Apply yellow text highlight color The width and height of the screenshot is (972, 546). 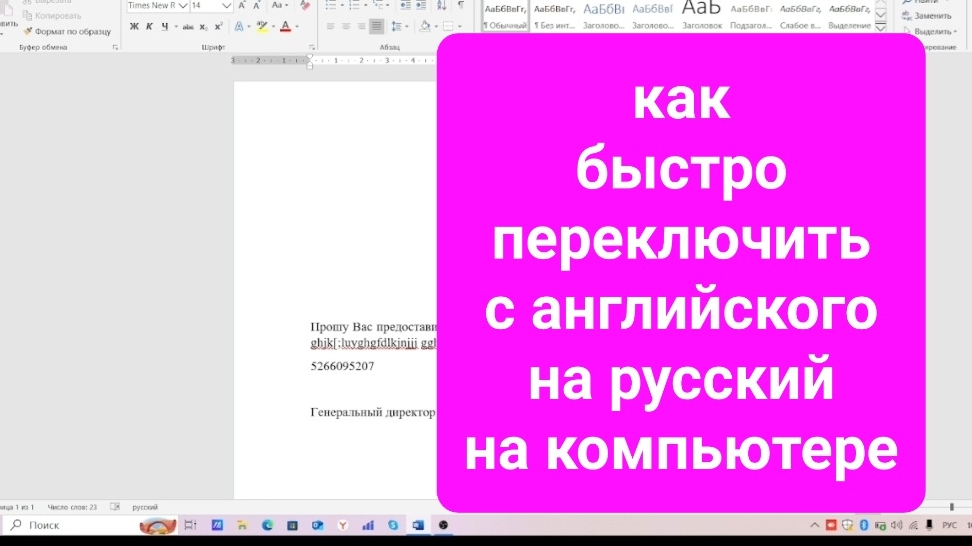tap(262, 27)
